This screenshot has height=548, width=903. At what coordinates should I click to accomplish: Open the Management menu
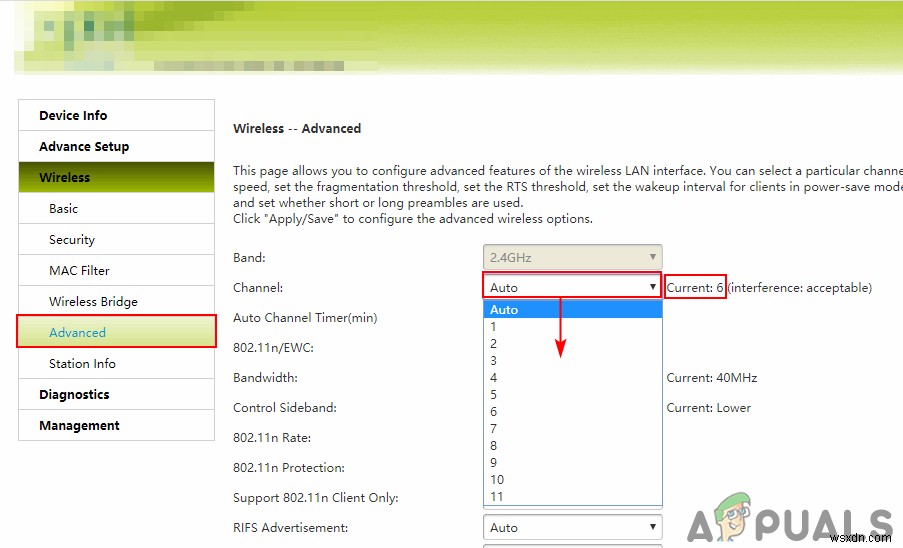coord(116,425)
